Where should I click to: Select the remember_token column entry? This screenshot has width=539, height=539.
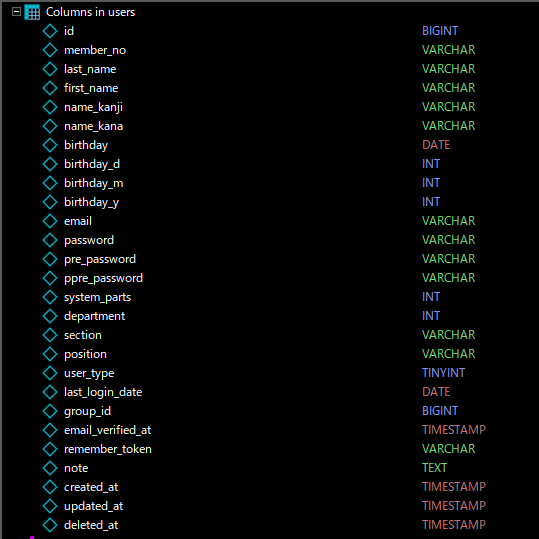tap(108, 449)
